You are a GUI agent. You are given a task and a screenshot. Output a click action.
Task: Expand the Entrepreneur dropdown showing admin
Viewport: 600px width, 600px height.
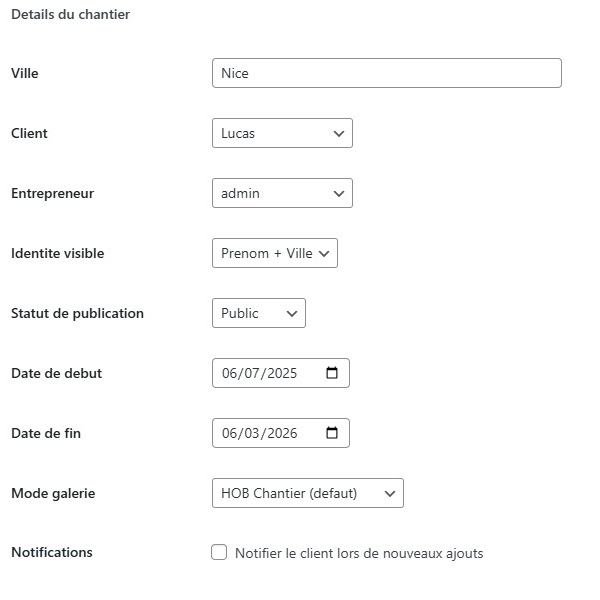click(x=282, y=193)
